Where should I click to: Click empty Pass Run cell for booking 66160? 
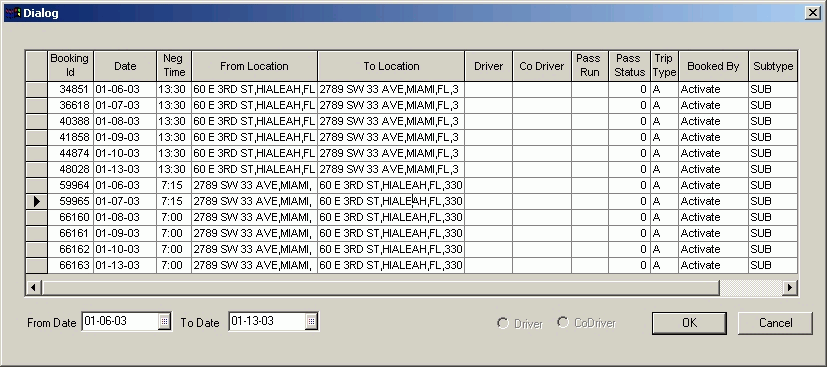pos(590,217)
